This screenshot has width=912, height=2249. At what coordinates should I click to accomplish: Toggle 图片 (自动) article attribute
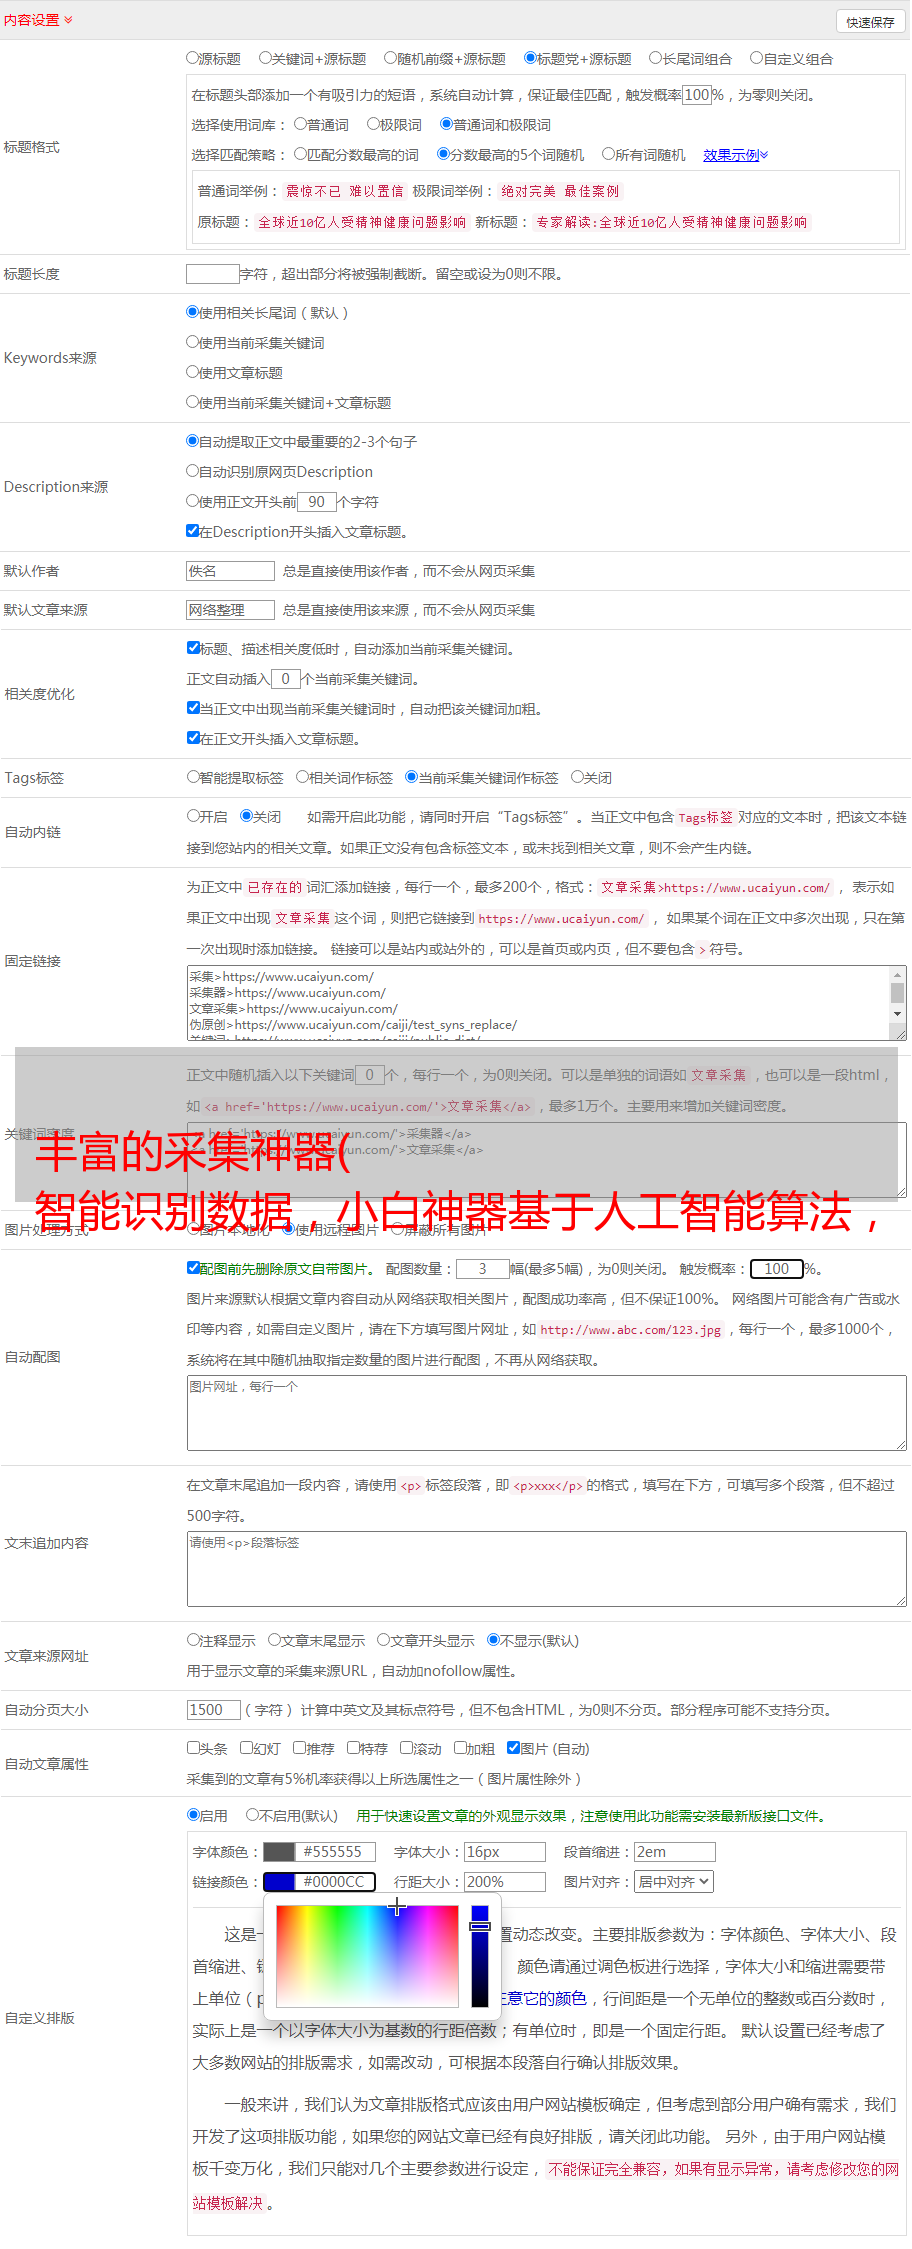(513, 1748)
